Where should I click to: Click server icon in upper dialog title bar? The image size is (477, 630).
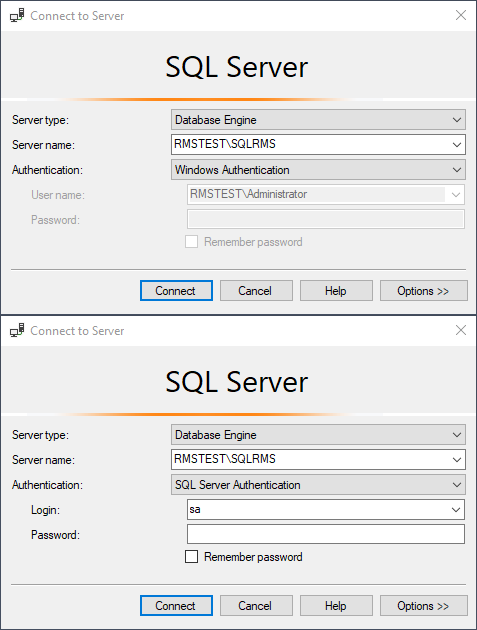coord(17,15)
